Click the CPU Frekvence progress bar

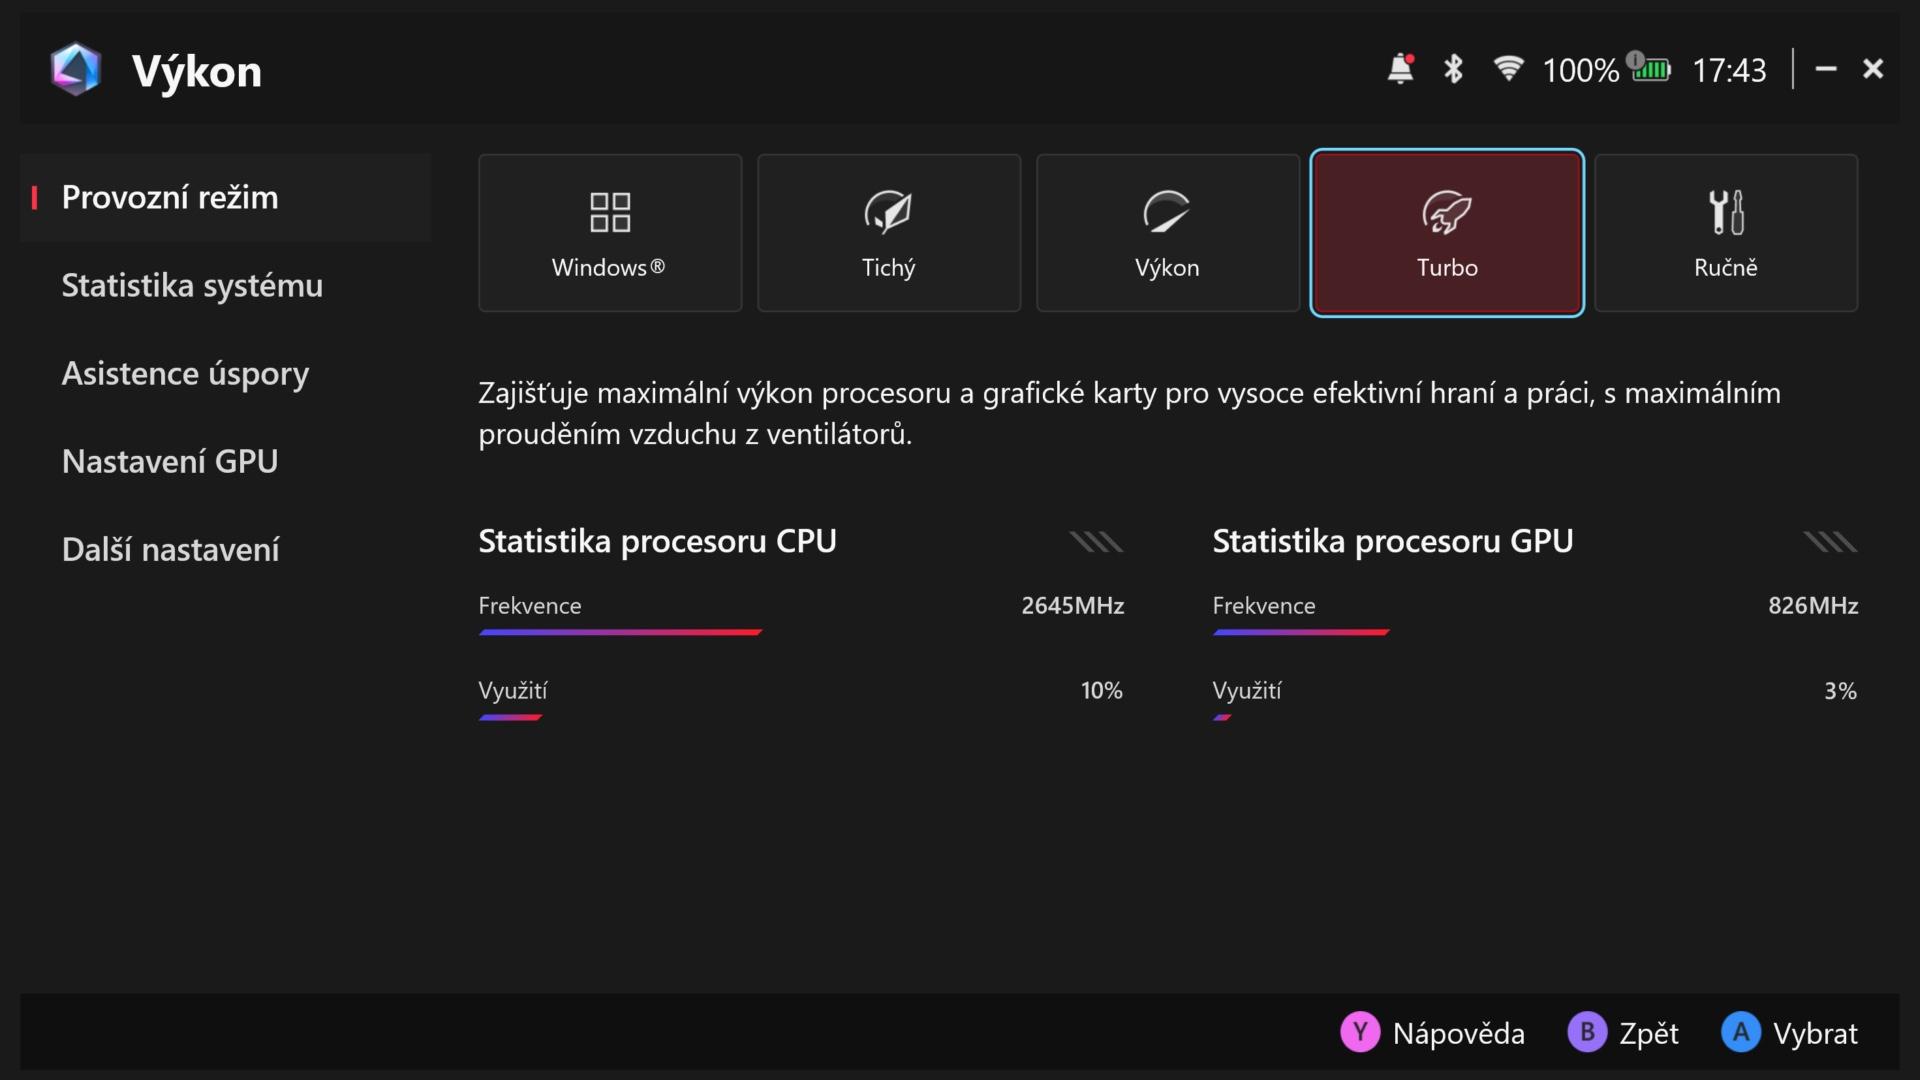point(620,632)
